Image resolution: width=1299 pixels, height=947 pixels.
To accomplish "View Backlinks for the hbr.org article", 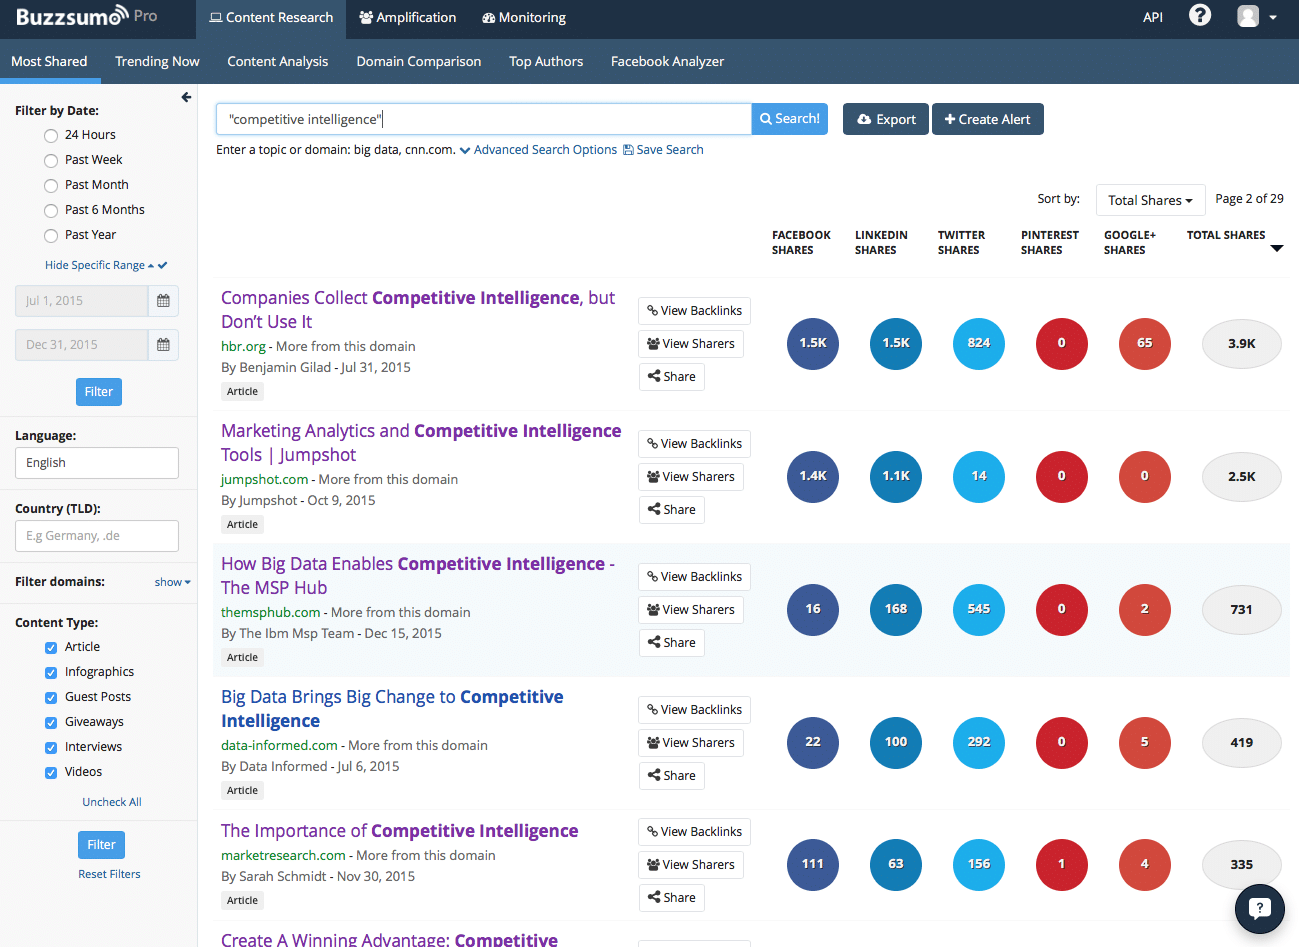I will (694, 311).
